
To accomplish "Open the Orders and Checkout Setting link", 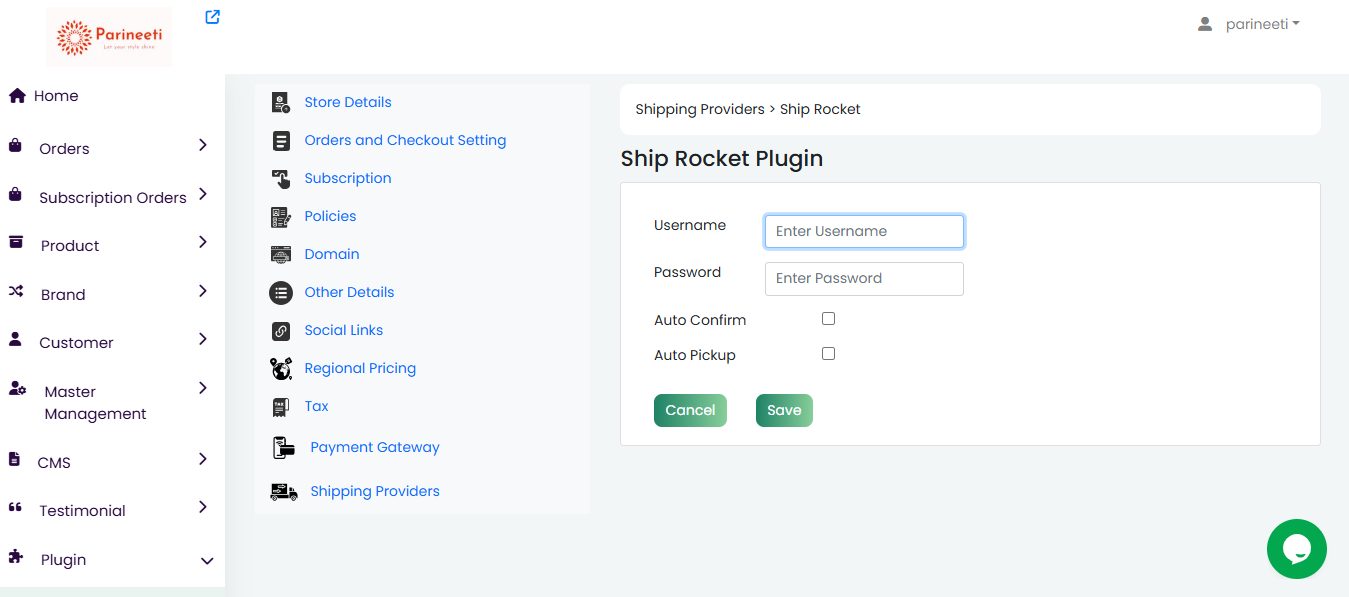I will coord(405,140).
